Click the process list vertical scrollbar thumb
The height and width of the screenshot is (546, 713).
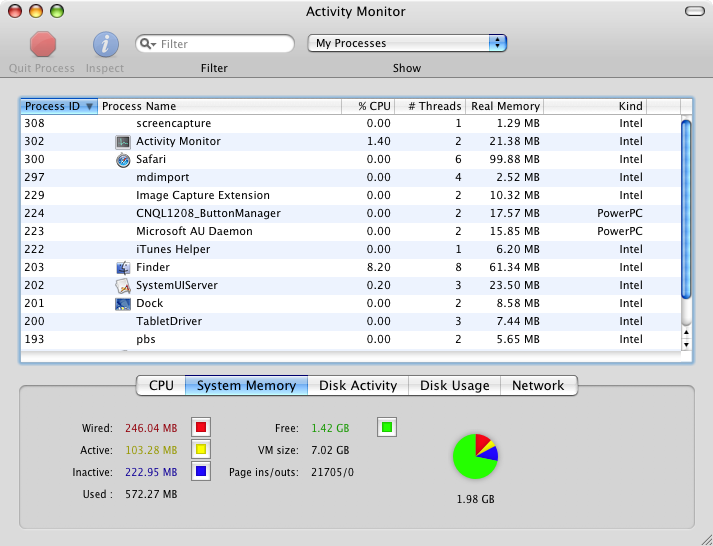[x=686, y=209]
